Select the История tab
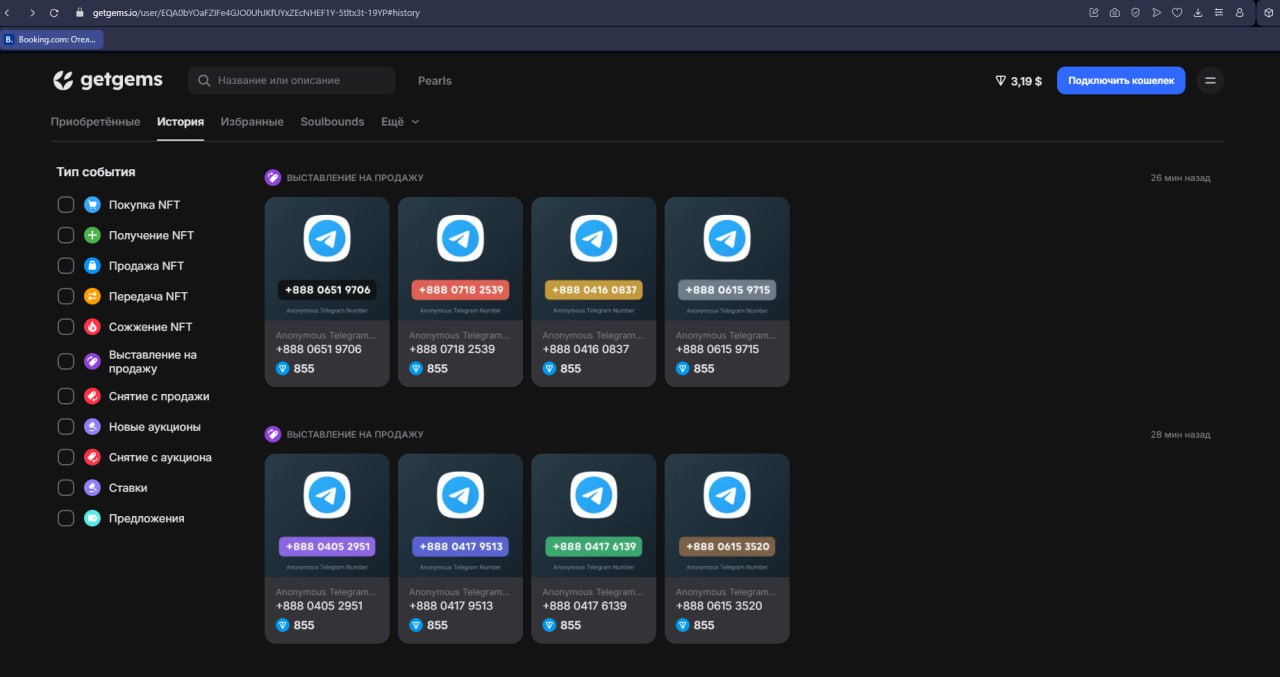Screen dimensions: 1280x677 [180, 122]
